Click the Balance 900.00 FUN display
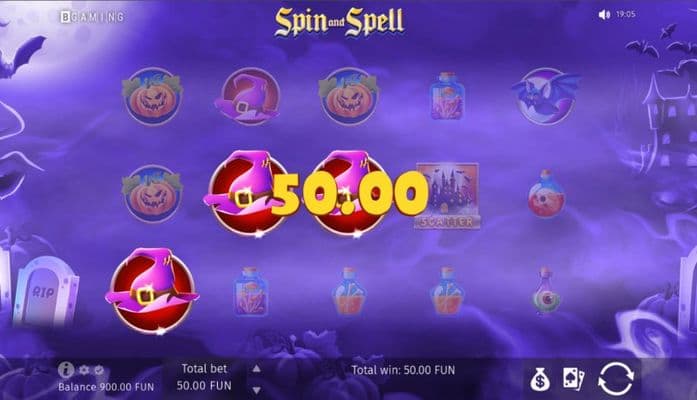The image size is (697, 400). (x=106, y=387)
